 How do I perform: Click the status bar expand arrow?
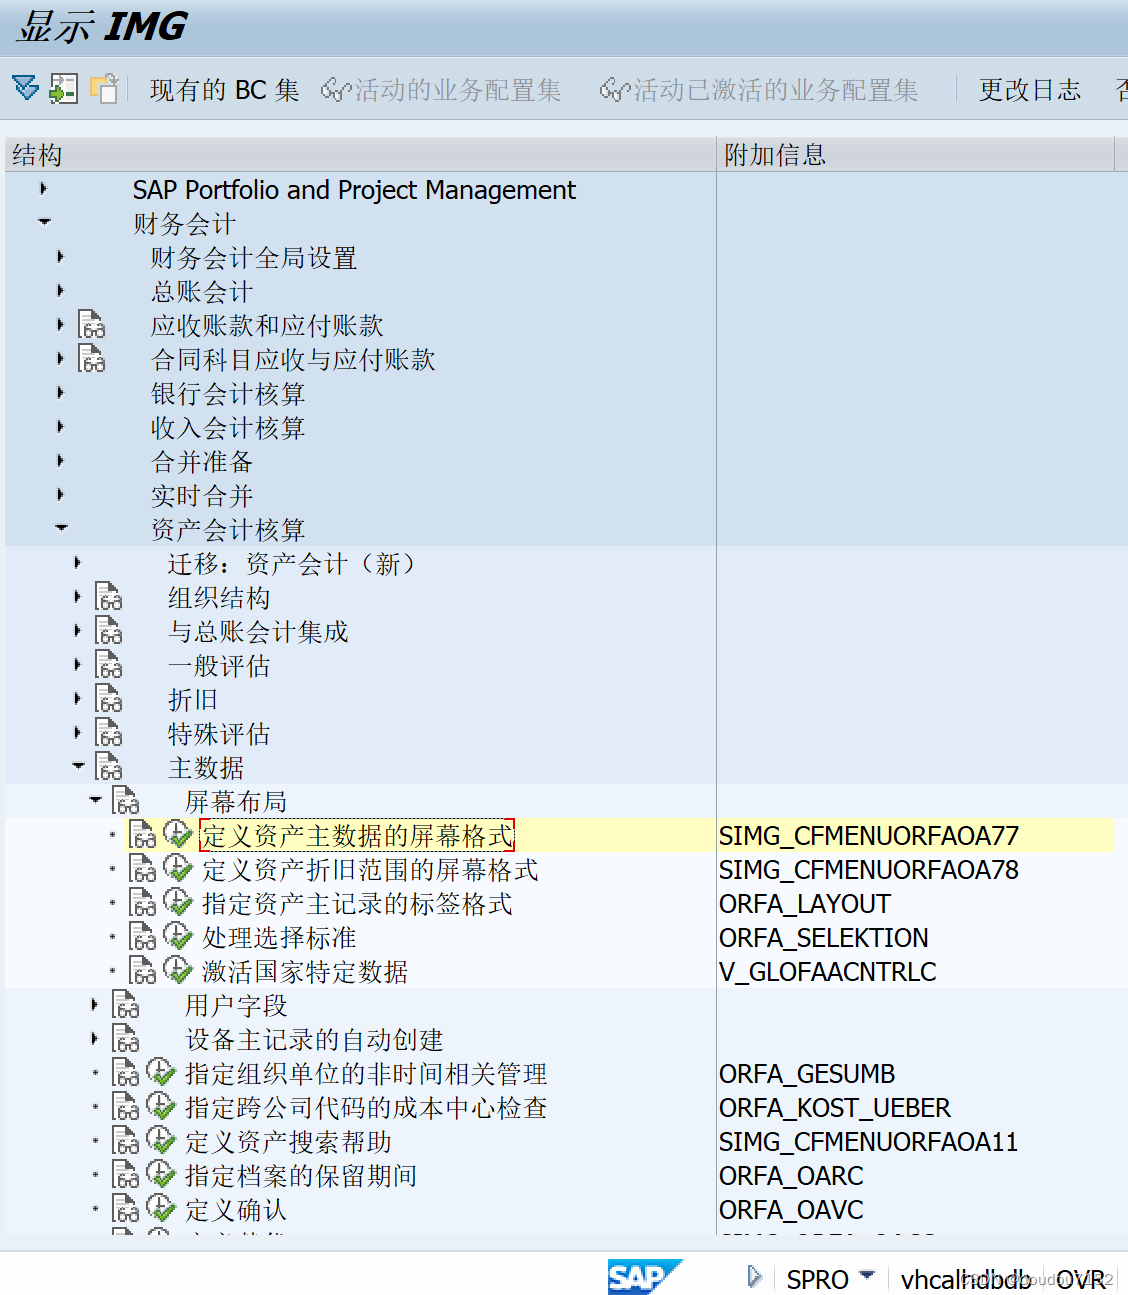tap(754, 1277)
